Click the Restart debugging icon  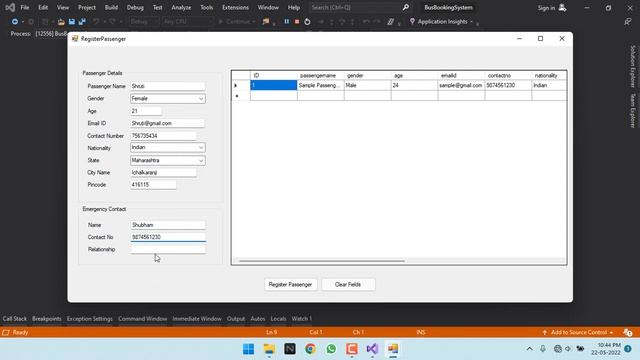tap(307, 22)
